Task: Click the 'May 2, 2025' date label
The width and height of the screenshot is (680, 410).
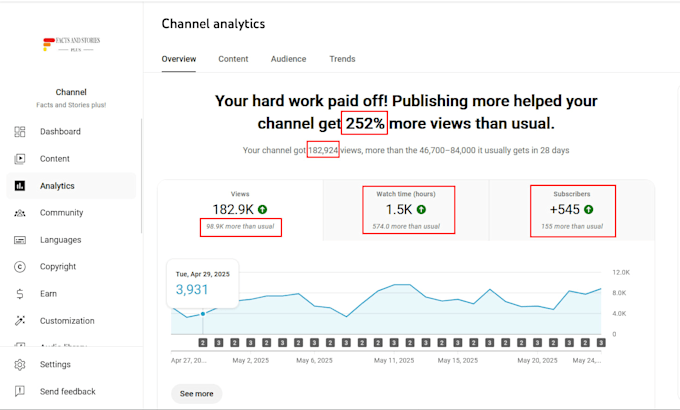Action: click(x=251, y=361)
